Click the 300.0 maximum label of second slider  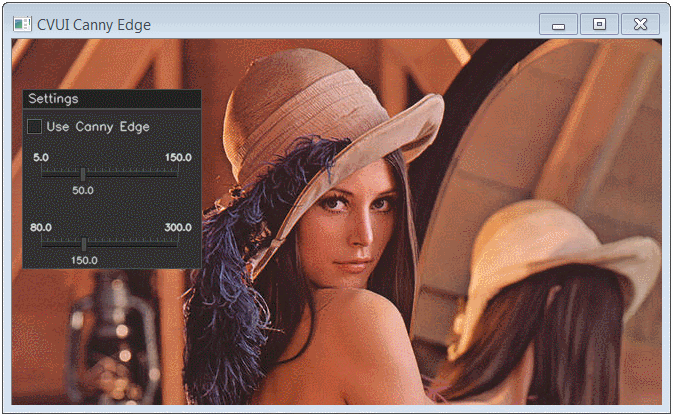click(178, 227)
